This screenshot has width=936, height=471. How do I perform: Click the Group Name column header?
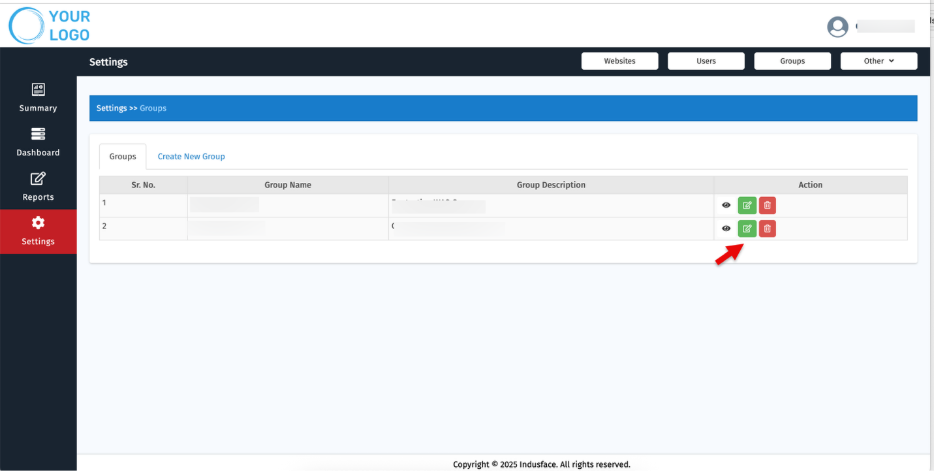pyautogui.click(x=288, y=185)
